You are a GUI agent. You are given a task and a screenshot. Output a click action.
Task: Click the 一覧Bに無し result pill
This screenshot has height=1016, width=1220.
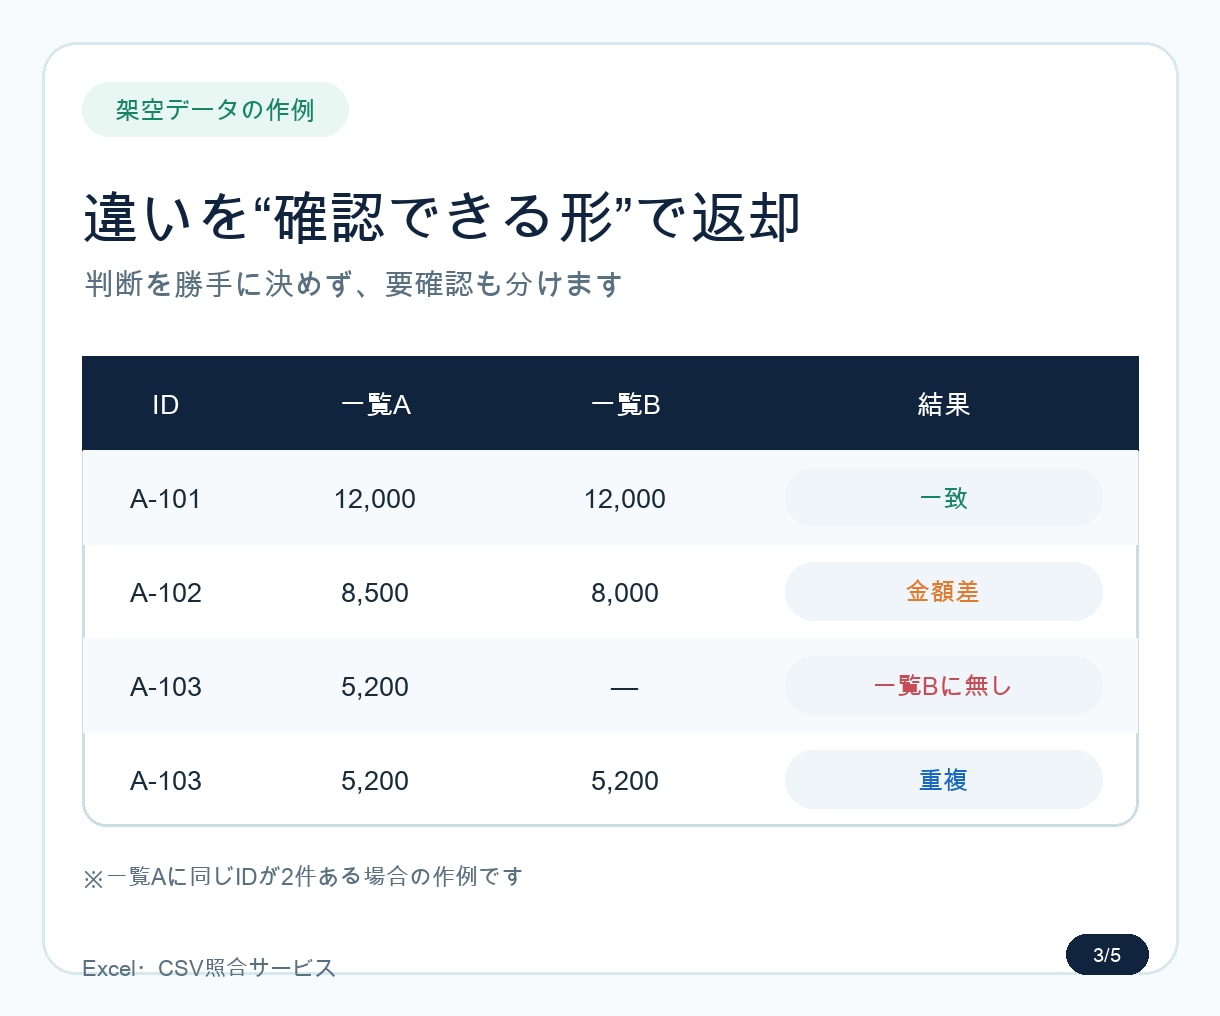click(944, 686)
